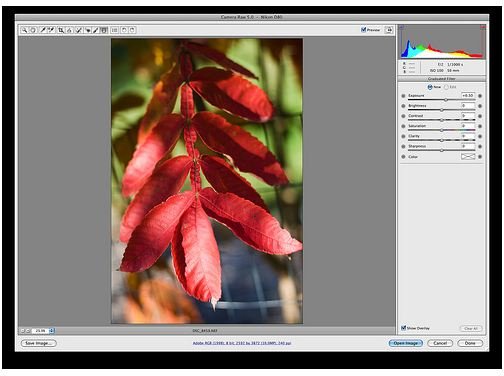Increase Contrast with plus button
Image resolution: width=504 pixels, height=376 pixels.
(480, 116)
